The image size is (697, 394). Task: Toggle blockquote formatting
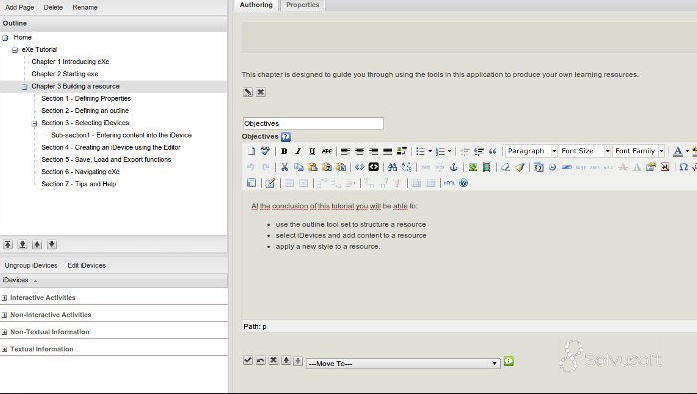click(x=493, y=151)
